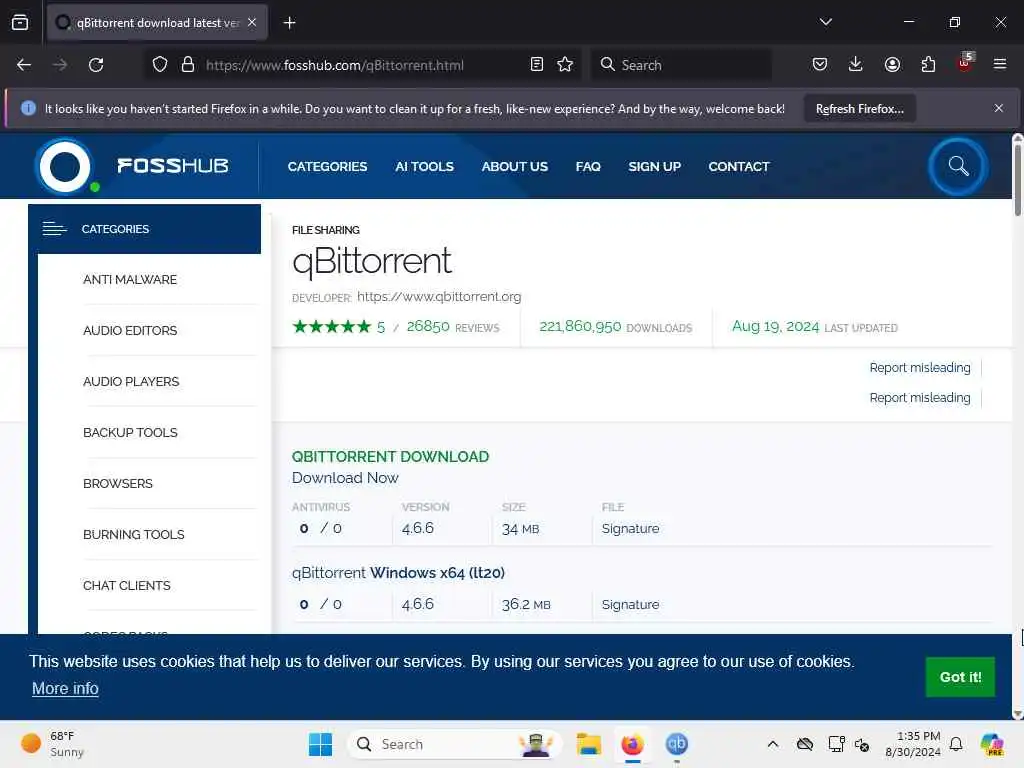Screen dimensions: 1024x768
Task: Click the FossHub logo
Action: click(x=133, y=166)
